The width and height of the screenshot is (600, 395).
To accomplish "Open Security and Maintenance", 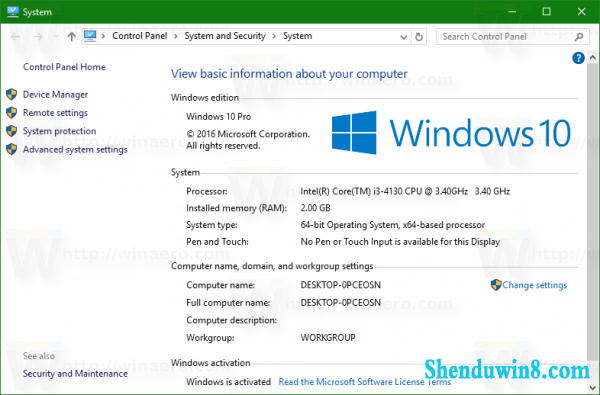I will (x=75, y=374).
